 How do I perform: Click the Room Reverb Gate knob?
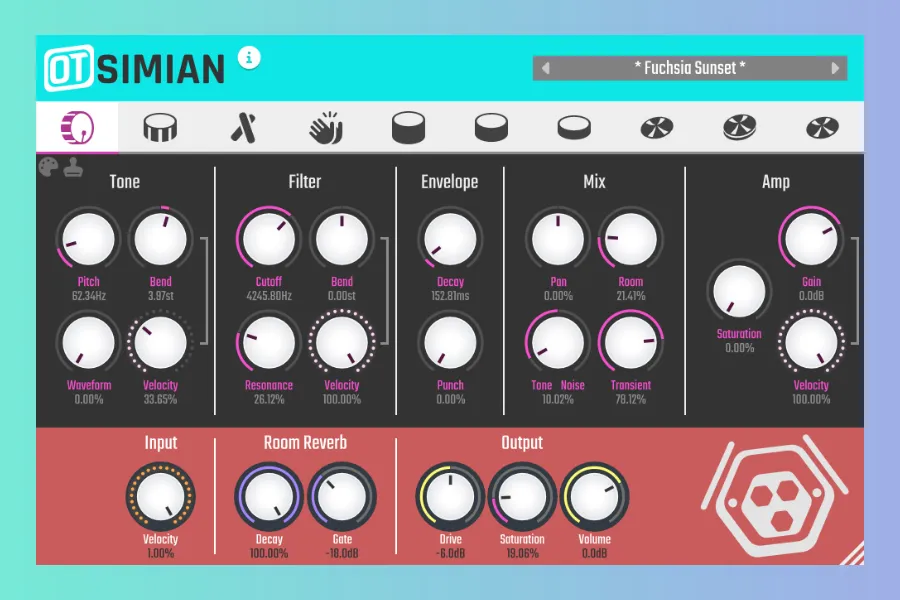342,497
